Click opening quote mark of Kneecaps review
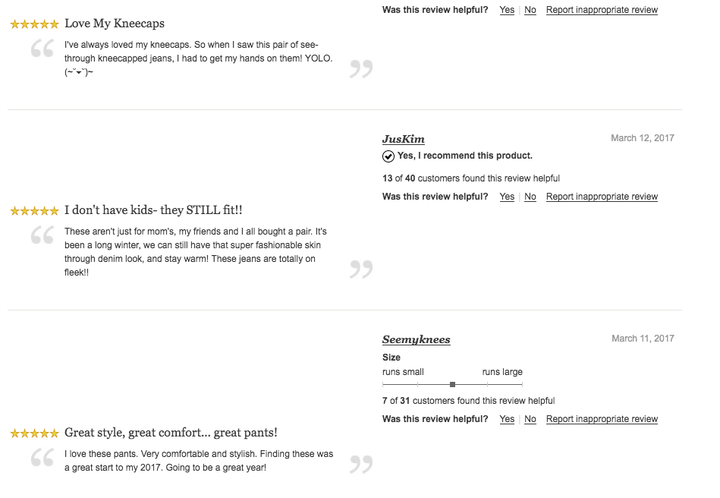 coord(42,48)
